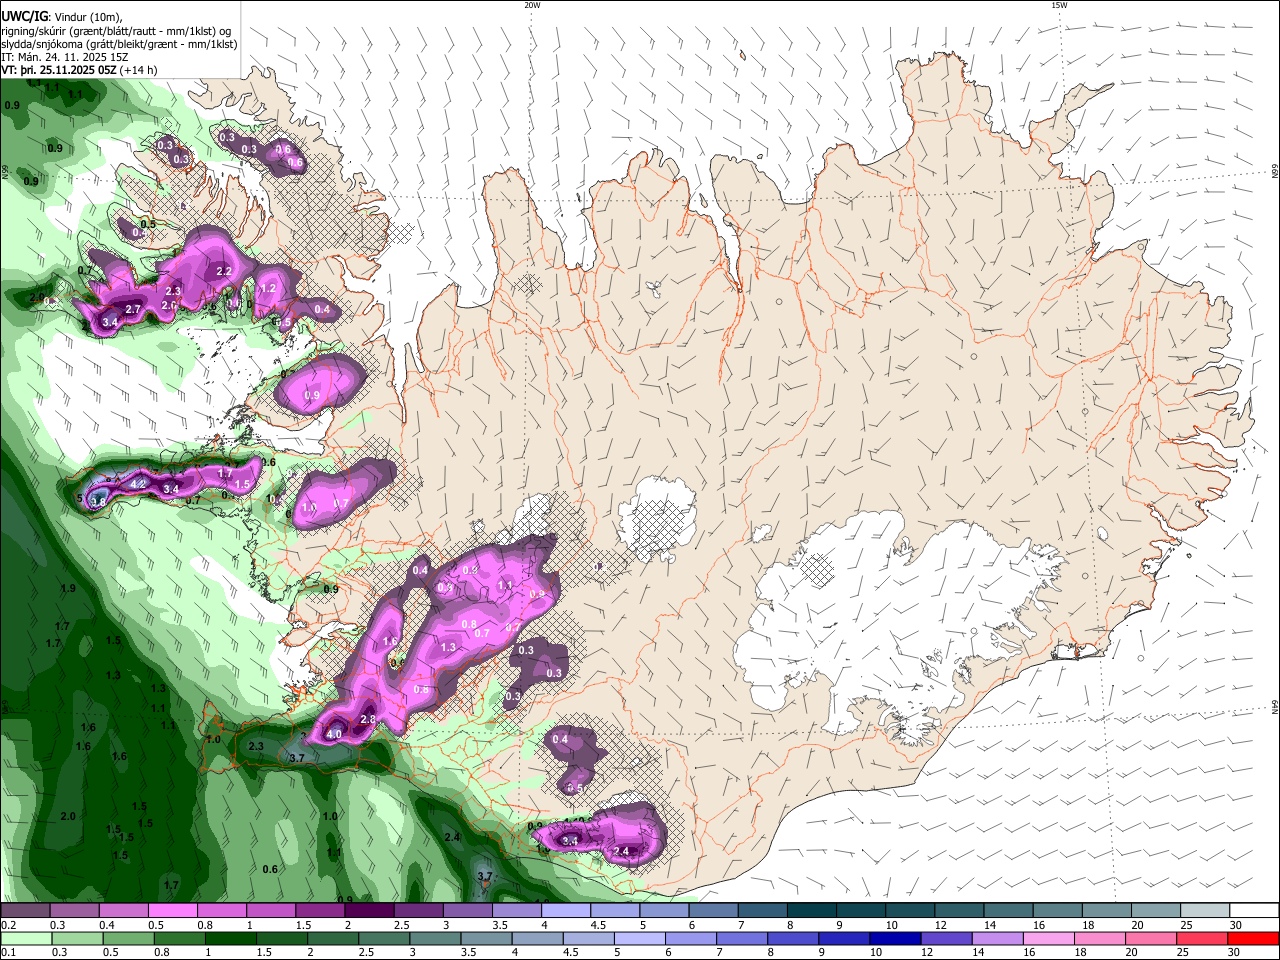Select the darkest green 1–1.5 rain swatch
The width and height of the screenshot is (1280, 960).
pos(232,938)
